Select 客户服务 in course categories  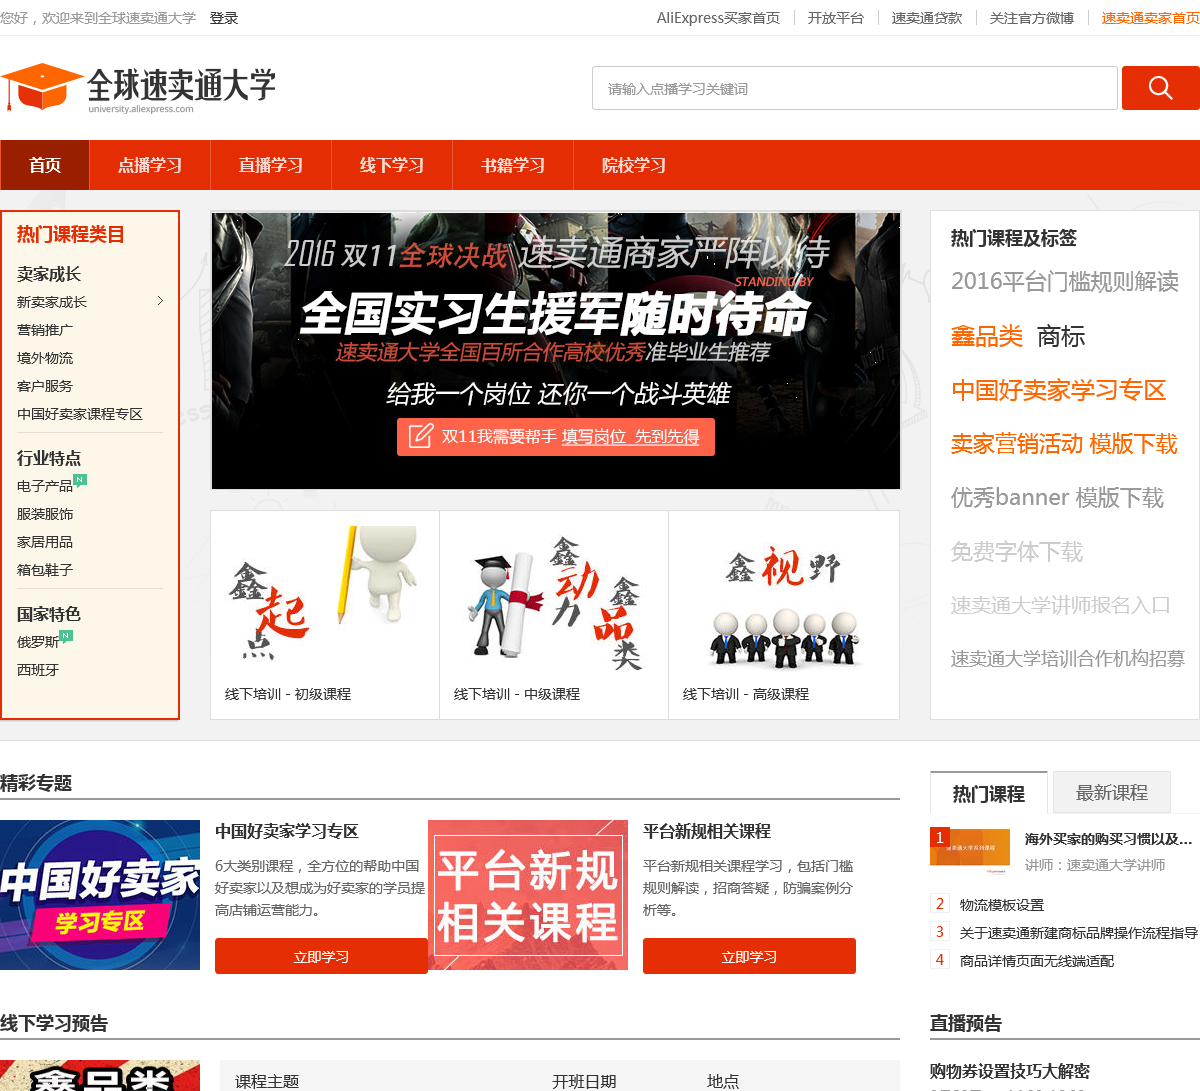tap(45, 386)
